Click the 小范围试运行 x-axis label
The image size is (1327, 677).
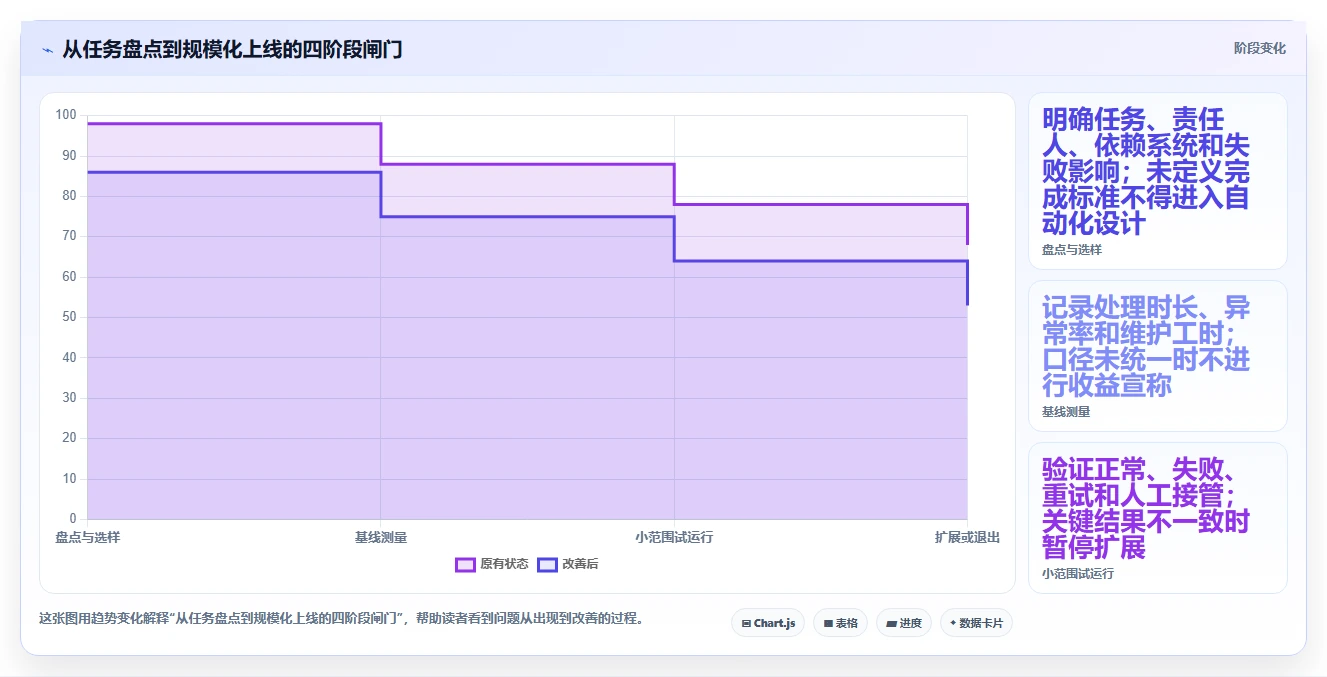(x=674, y=538)
